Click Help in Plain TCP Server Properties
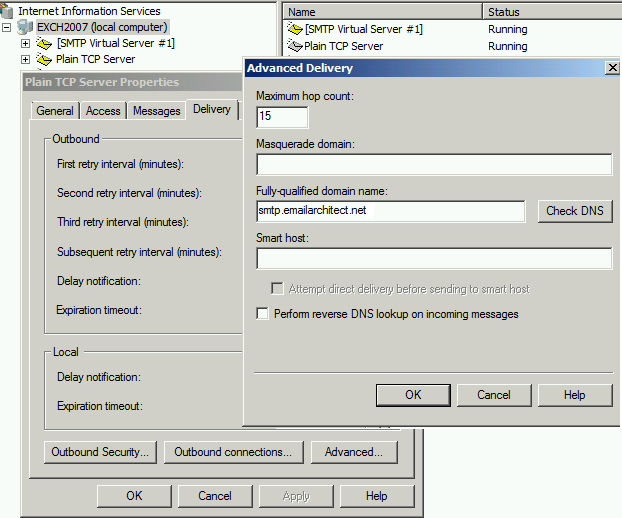This screenshot has height=518, width=622. (x=377, y=496)
